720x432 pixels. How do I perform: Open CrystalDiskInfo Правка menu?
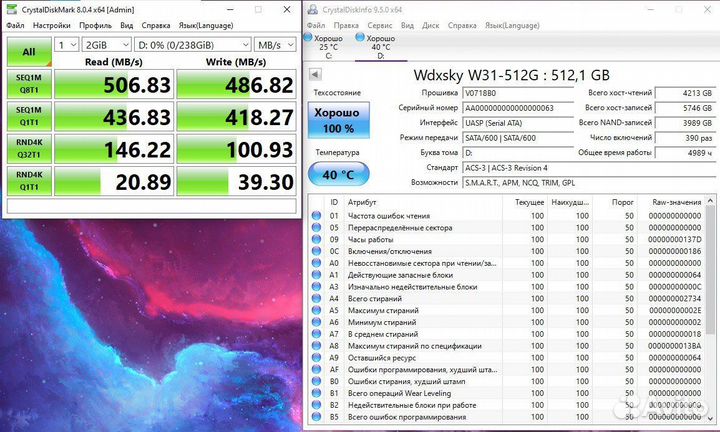click(x=346, y=25)
